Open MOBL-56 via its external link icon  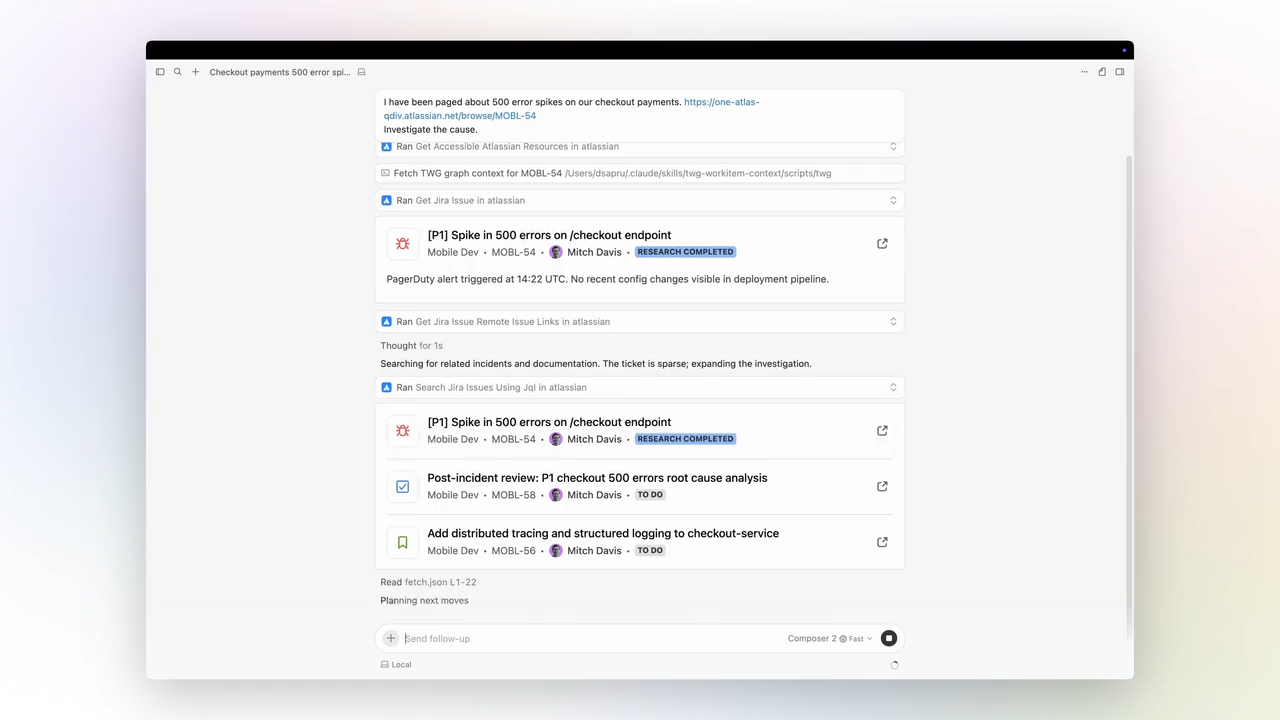pyautogui.click(x=882, y=542)
